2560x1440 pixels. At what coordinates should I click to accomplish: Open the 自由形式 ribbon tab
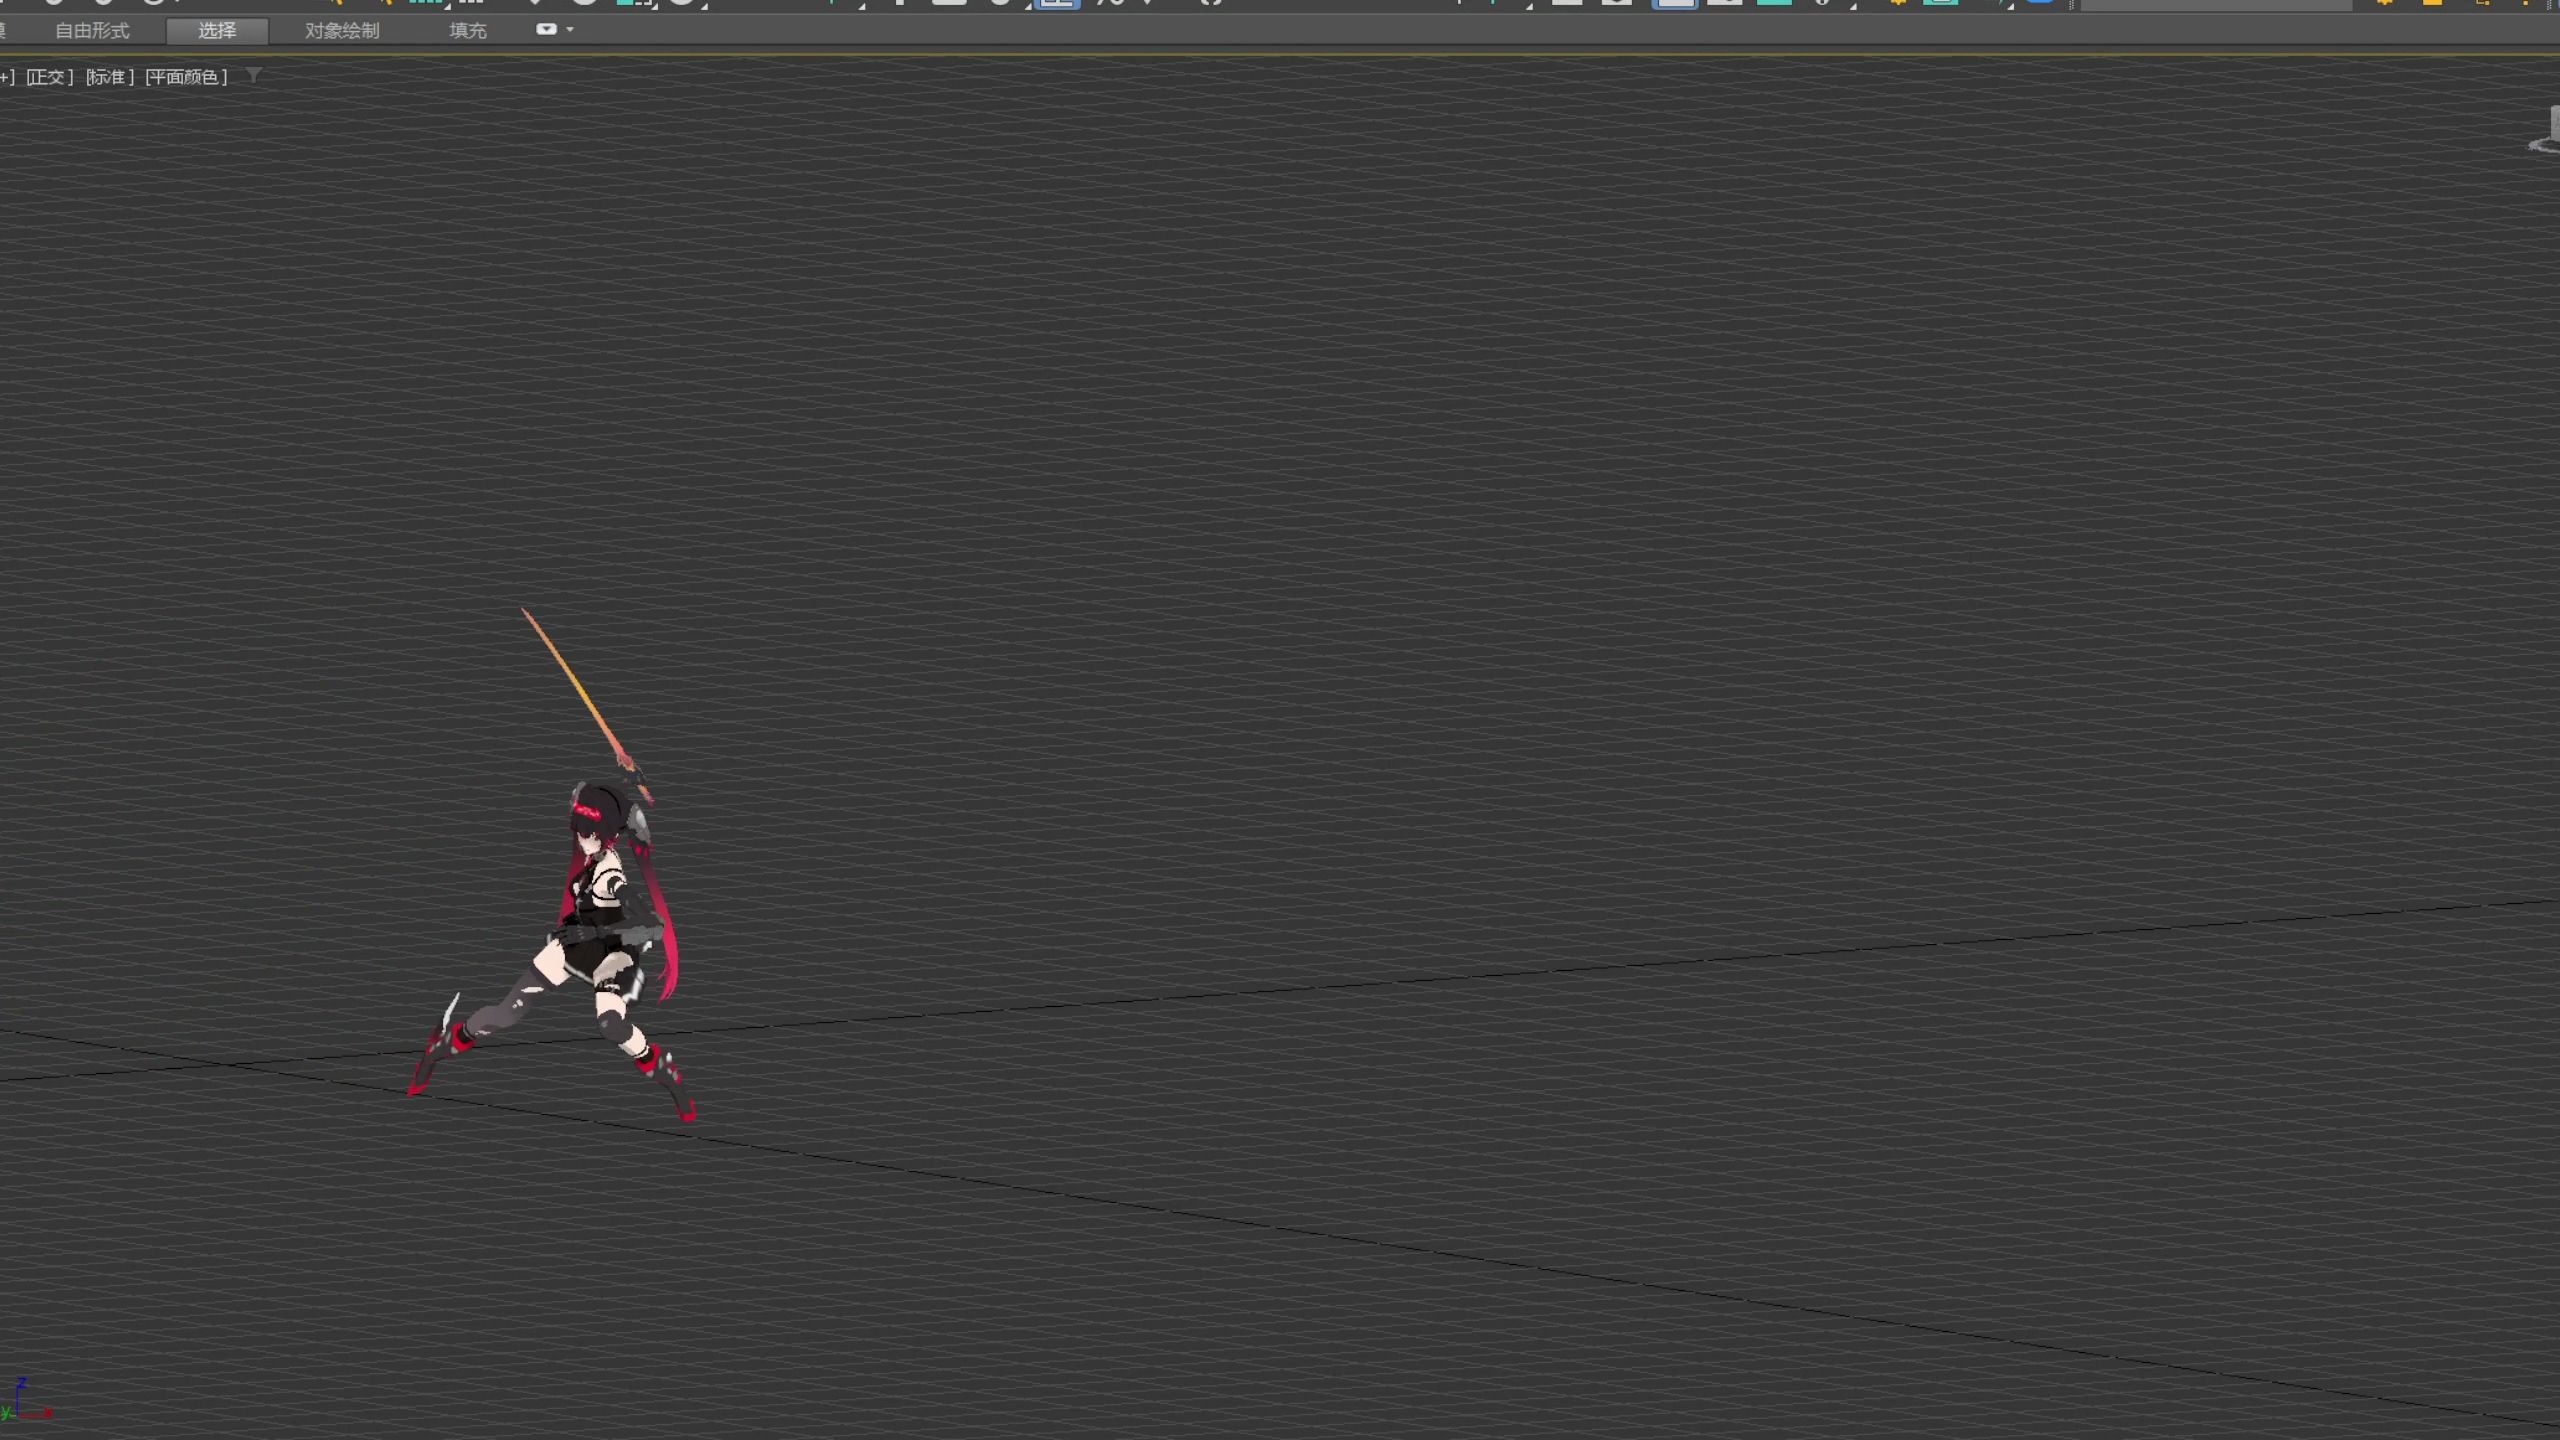(x=92, y=31)
